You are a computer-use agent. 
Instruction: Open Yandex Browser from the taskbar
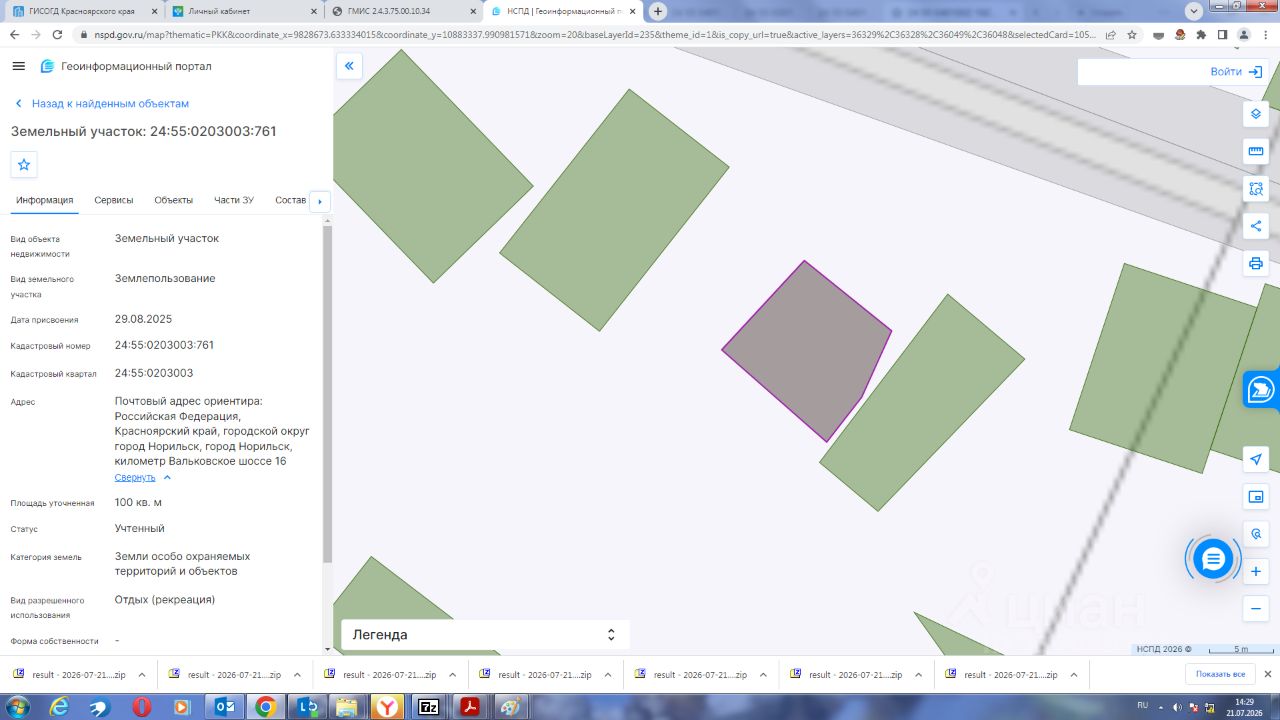tap(387, 707)
